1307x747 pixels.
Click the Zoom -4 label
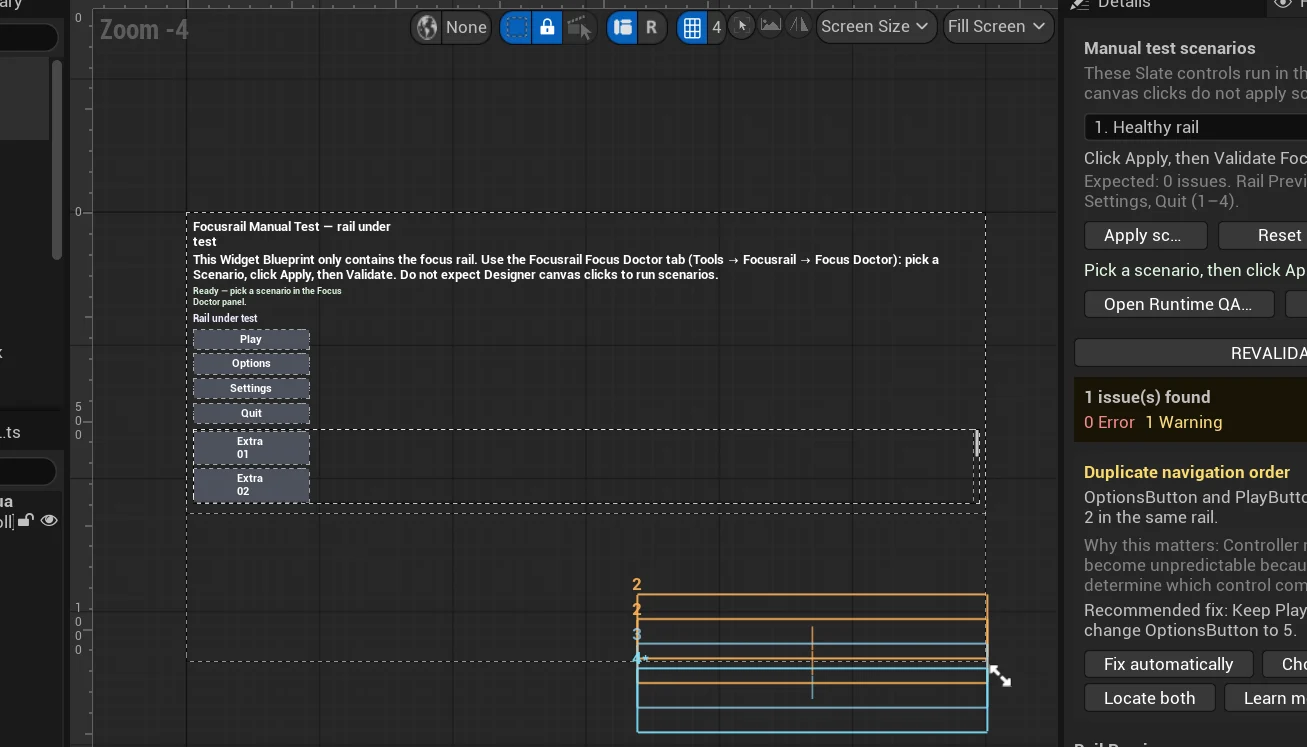pyautogui.click(x=144, y=30)
